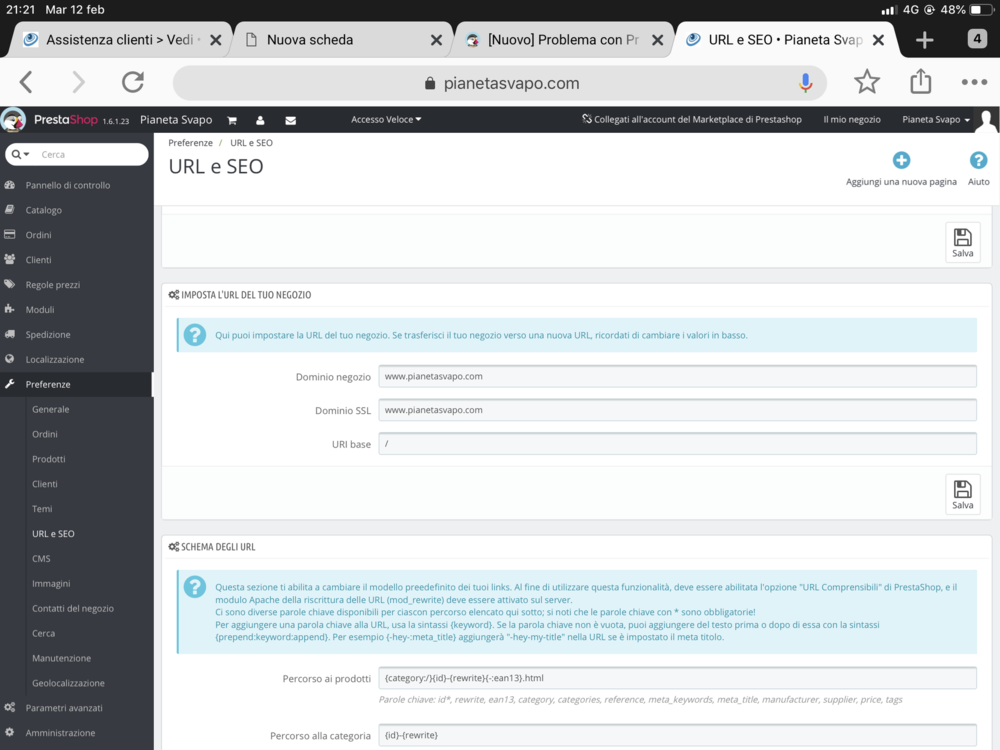Show the tab count overview button
Image resolution: width=1000 pixels, height=750 pixels.
point(977,39)
